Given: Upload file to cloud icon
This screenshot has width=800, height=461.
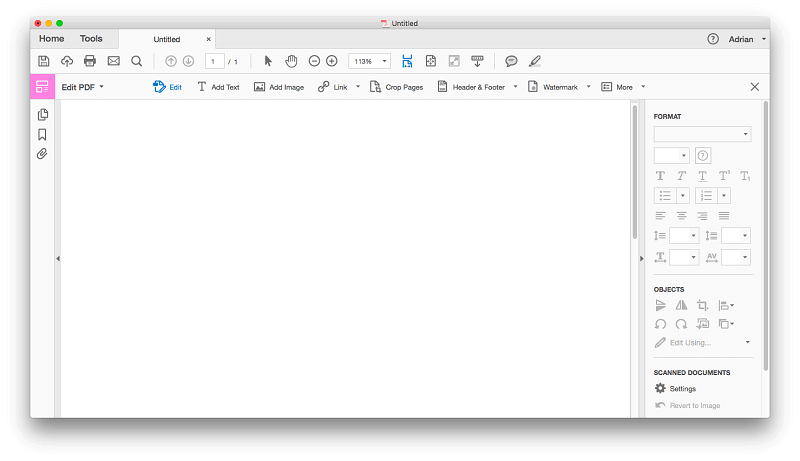Looking at the screenshot, I should pos(67,61).
